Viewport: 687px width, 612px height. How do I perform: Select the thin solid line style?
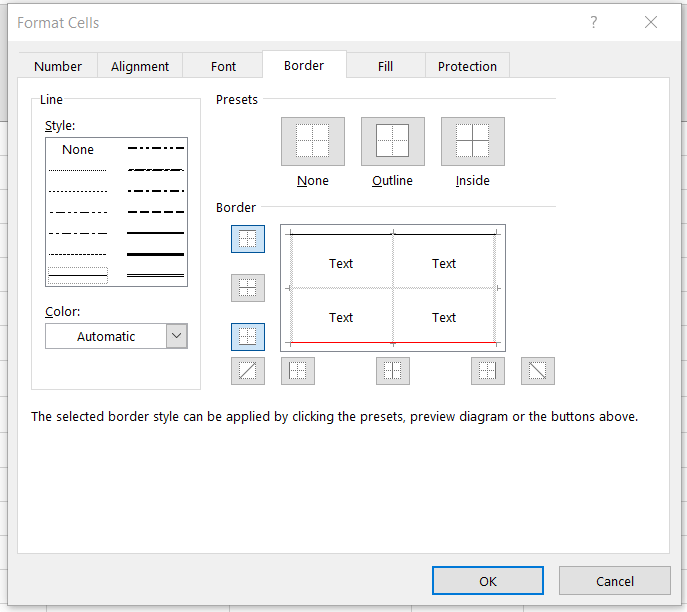[78, 276]
